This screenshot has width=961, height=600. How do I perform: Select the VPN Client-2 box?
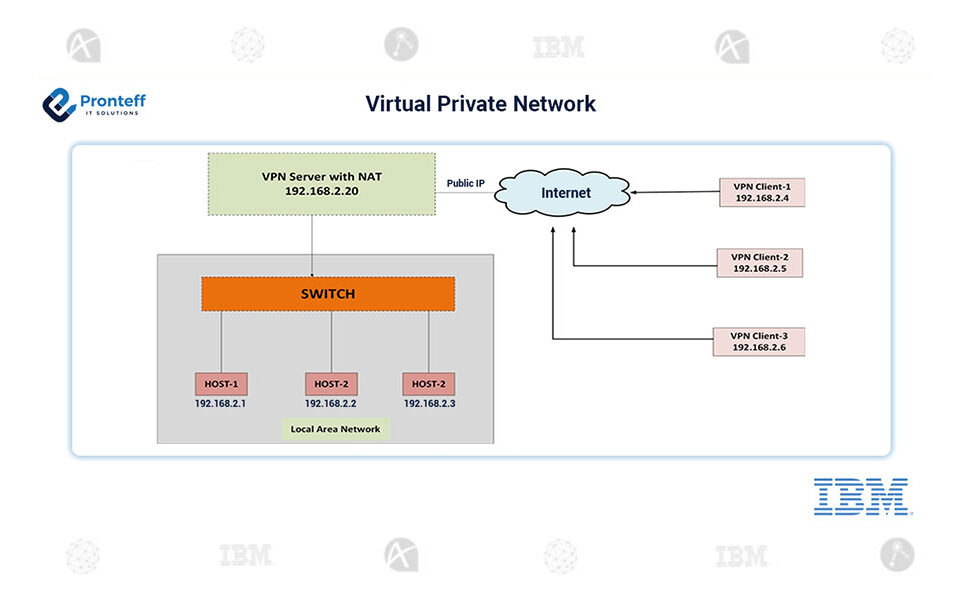tap(759, 263)
